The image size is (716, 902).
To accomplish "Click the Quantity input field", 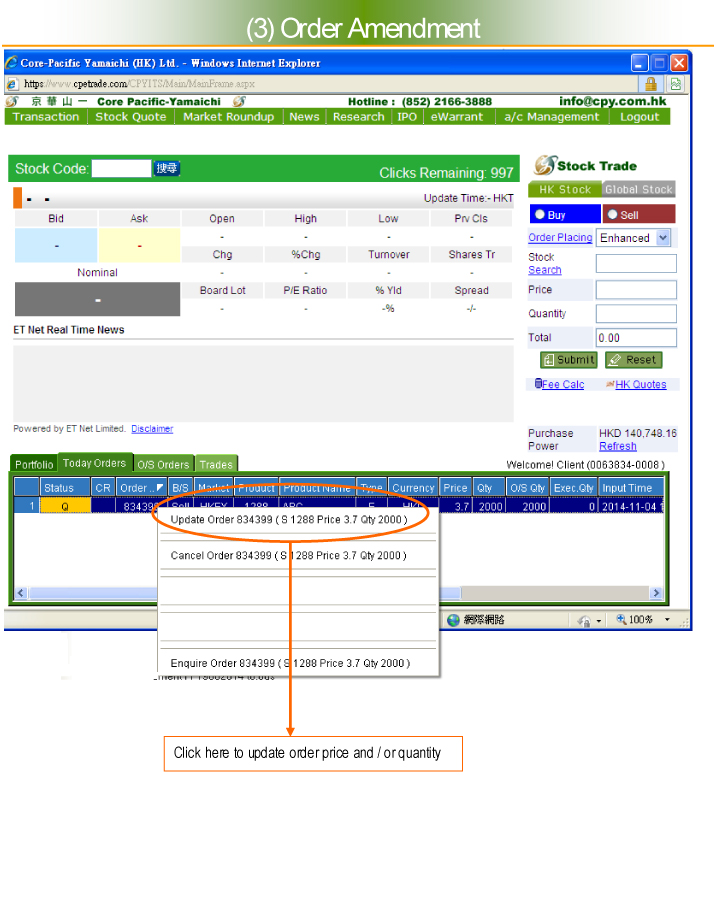I will point(636,313).
